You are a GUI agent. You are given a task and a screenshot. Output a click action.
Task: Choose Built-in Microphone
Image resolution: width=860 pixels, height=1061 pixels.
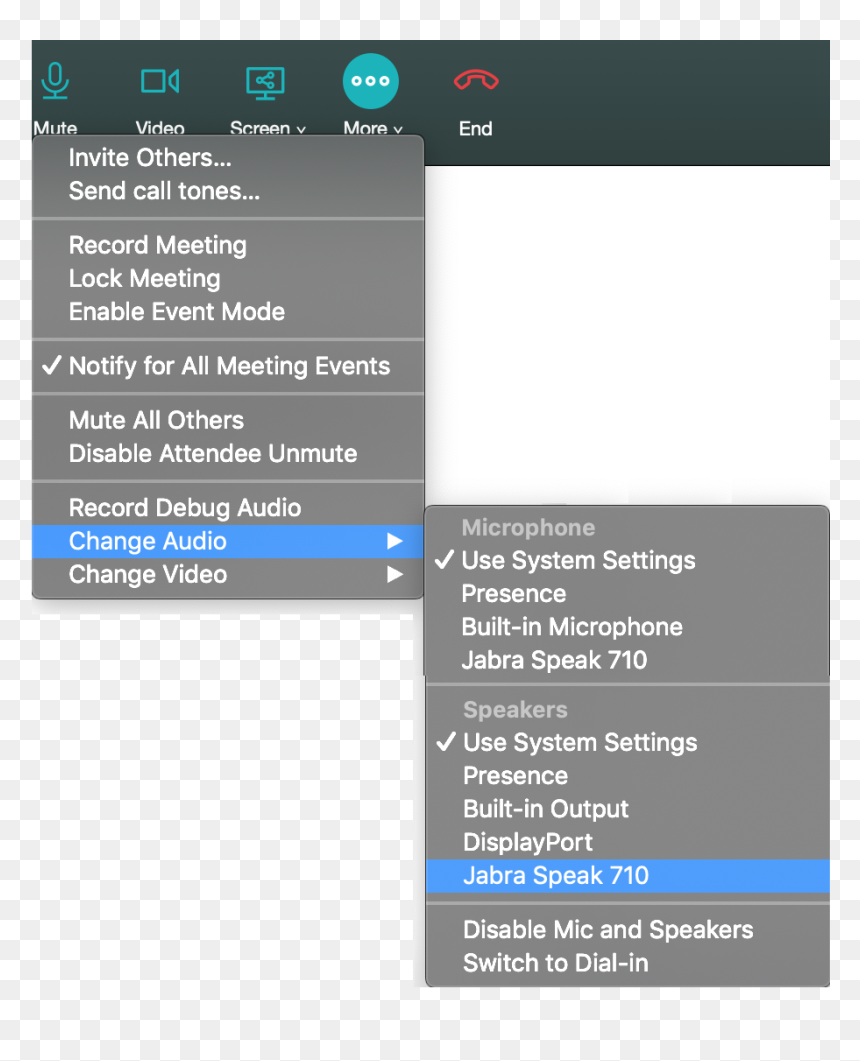coord(627,627)
